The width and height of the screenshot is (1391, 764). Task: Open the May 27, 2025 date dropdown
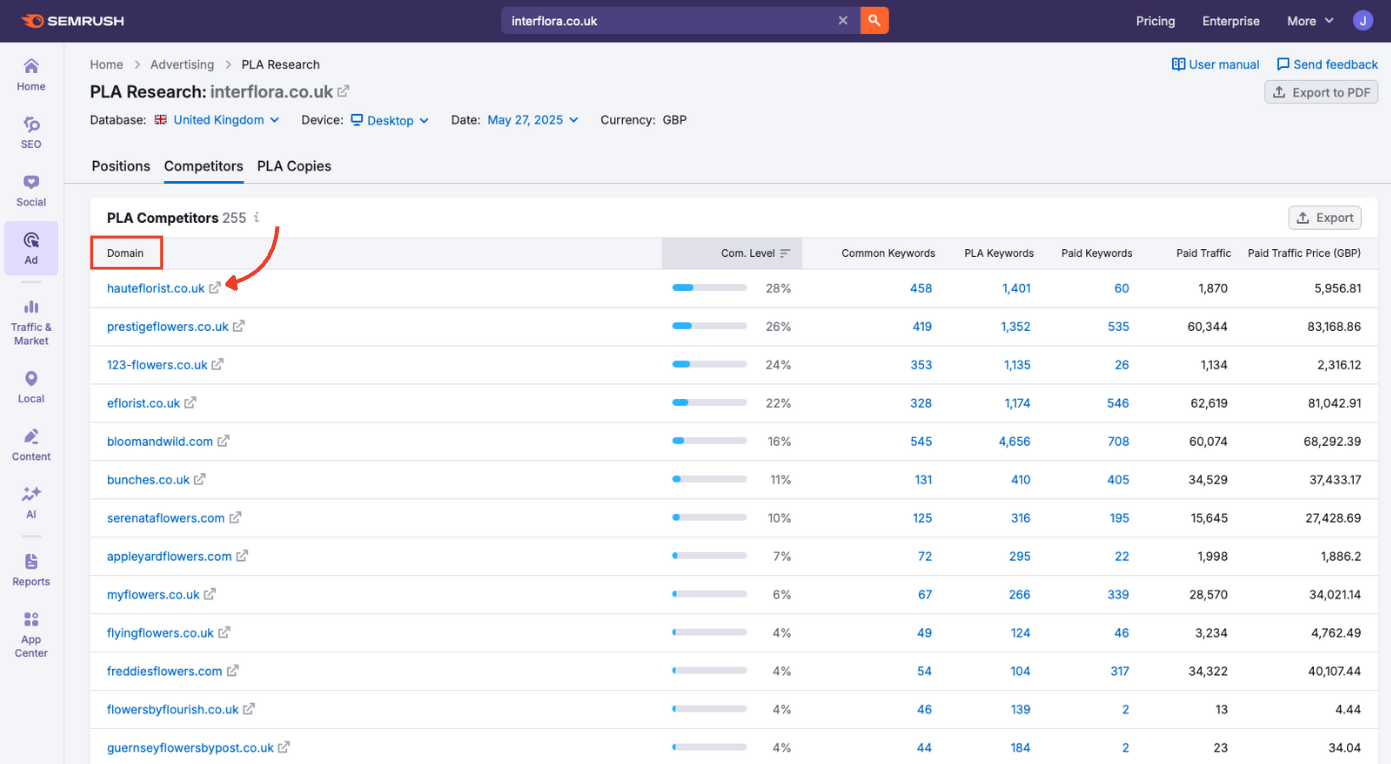pyautogui.click(x=532, y=120)
